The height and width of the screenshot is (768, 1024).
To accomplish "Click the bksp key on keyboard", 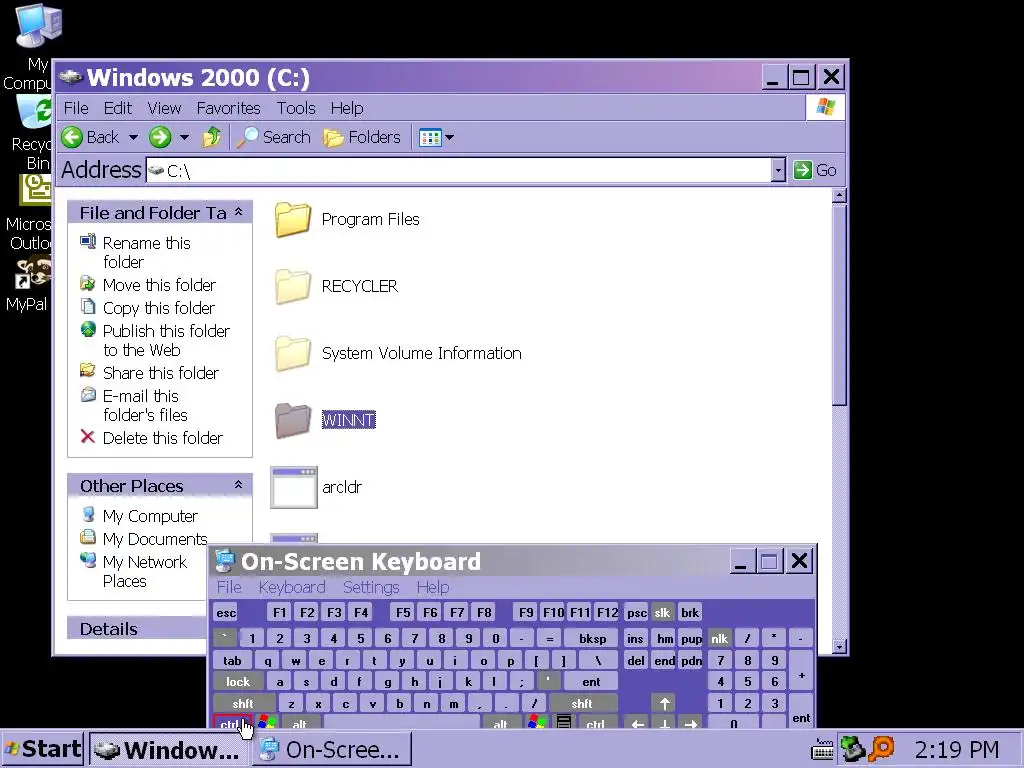I will 592,639.
